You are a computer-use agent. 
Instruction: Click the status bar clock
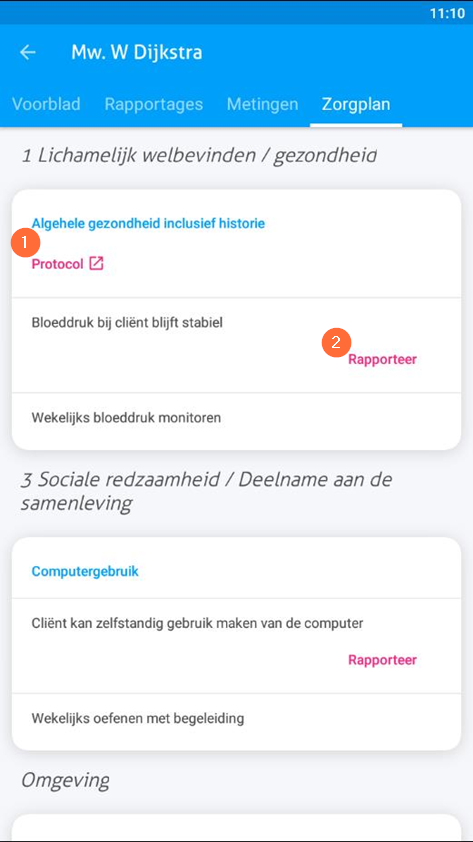click(447, 13)
